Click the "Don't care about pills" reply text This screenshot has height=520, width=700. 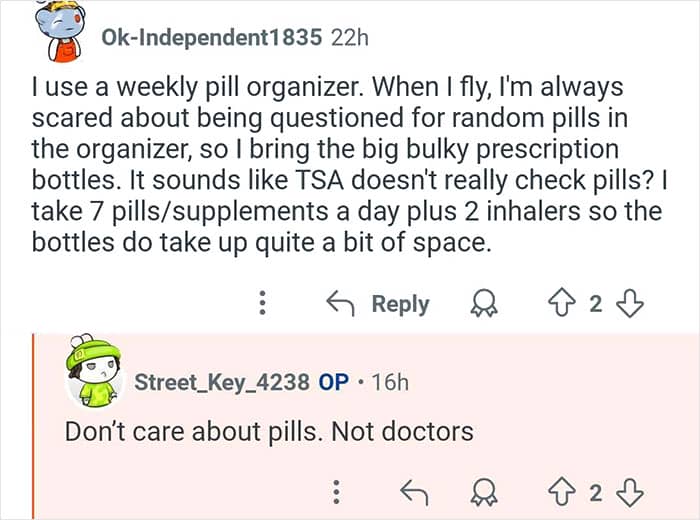[268, 432]
